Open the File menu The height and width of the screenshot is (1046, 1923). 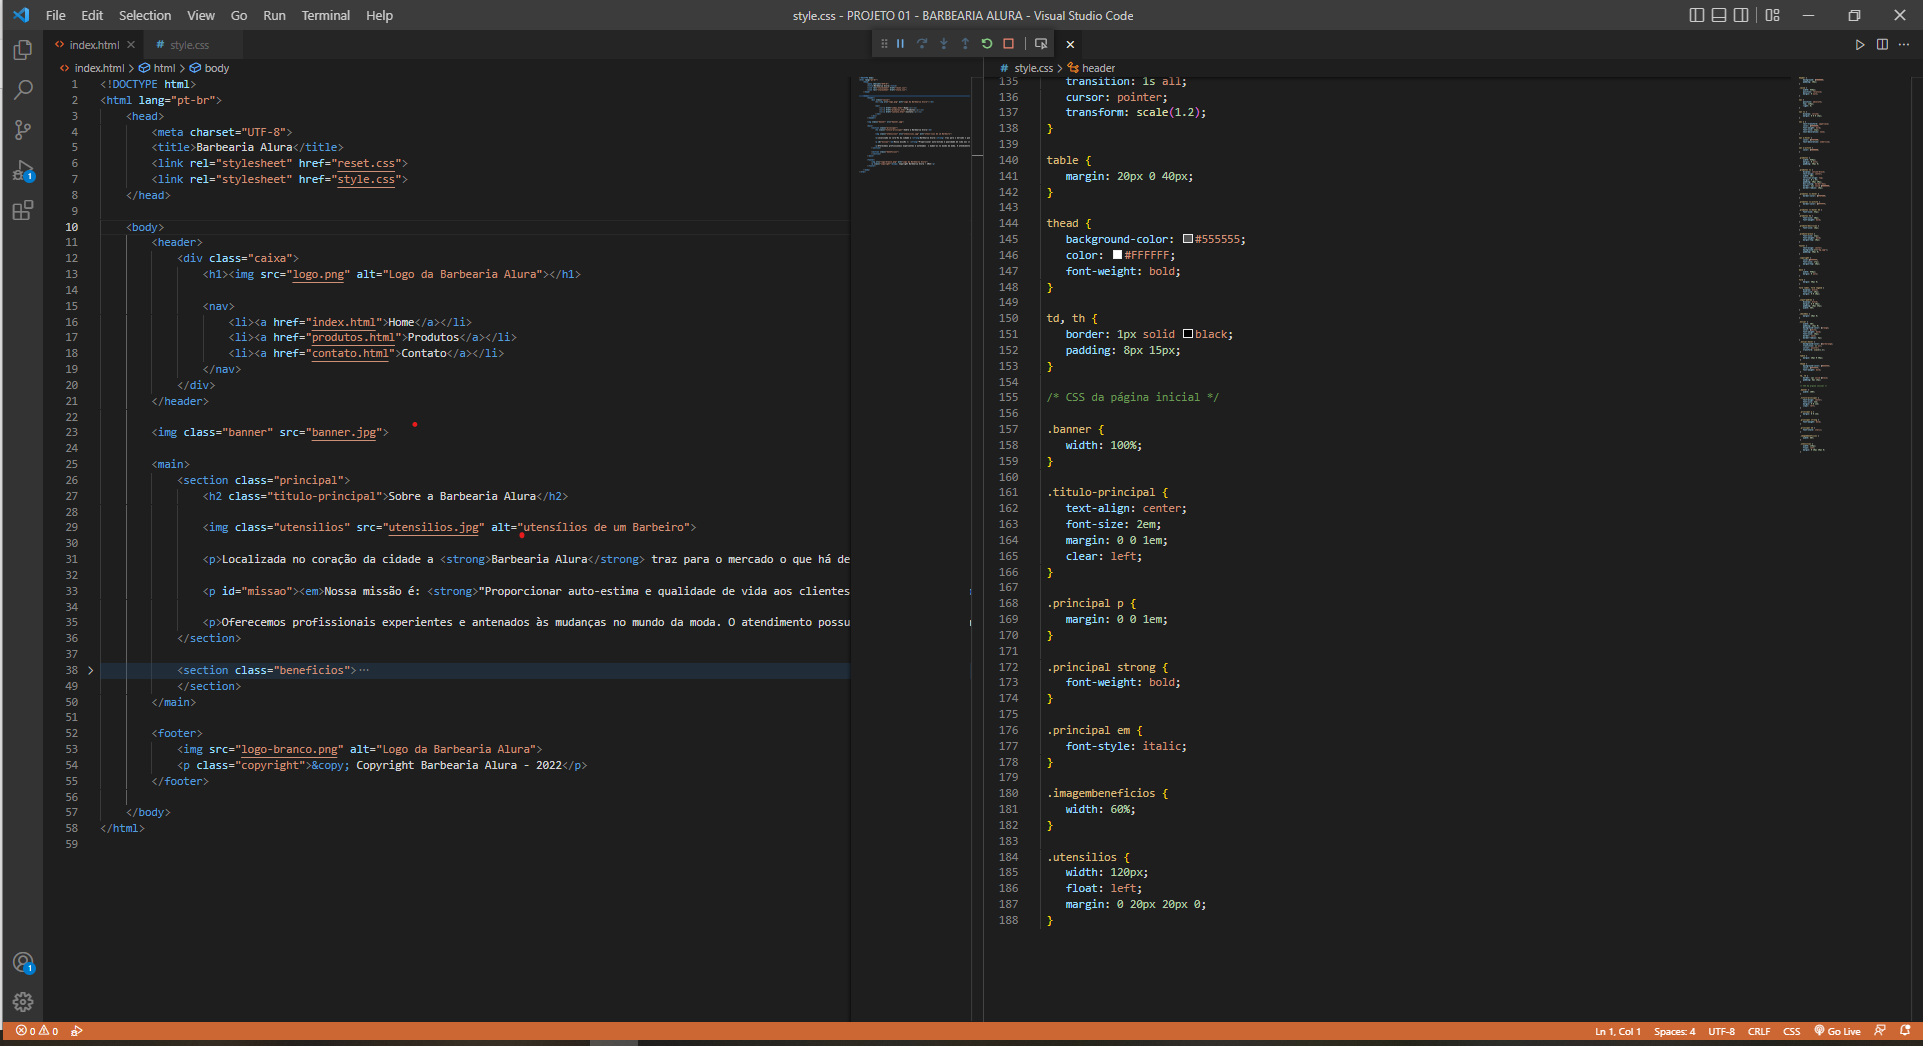tap(56, 15)
